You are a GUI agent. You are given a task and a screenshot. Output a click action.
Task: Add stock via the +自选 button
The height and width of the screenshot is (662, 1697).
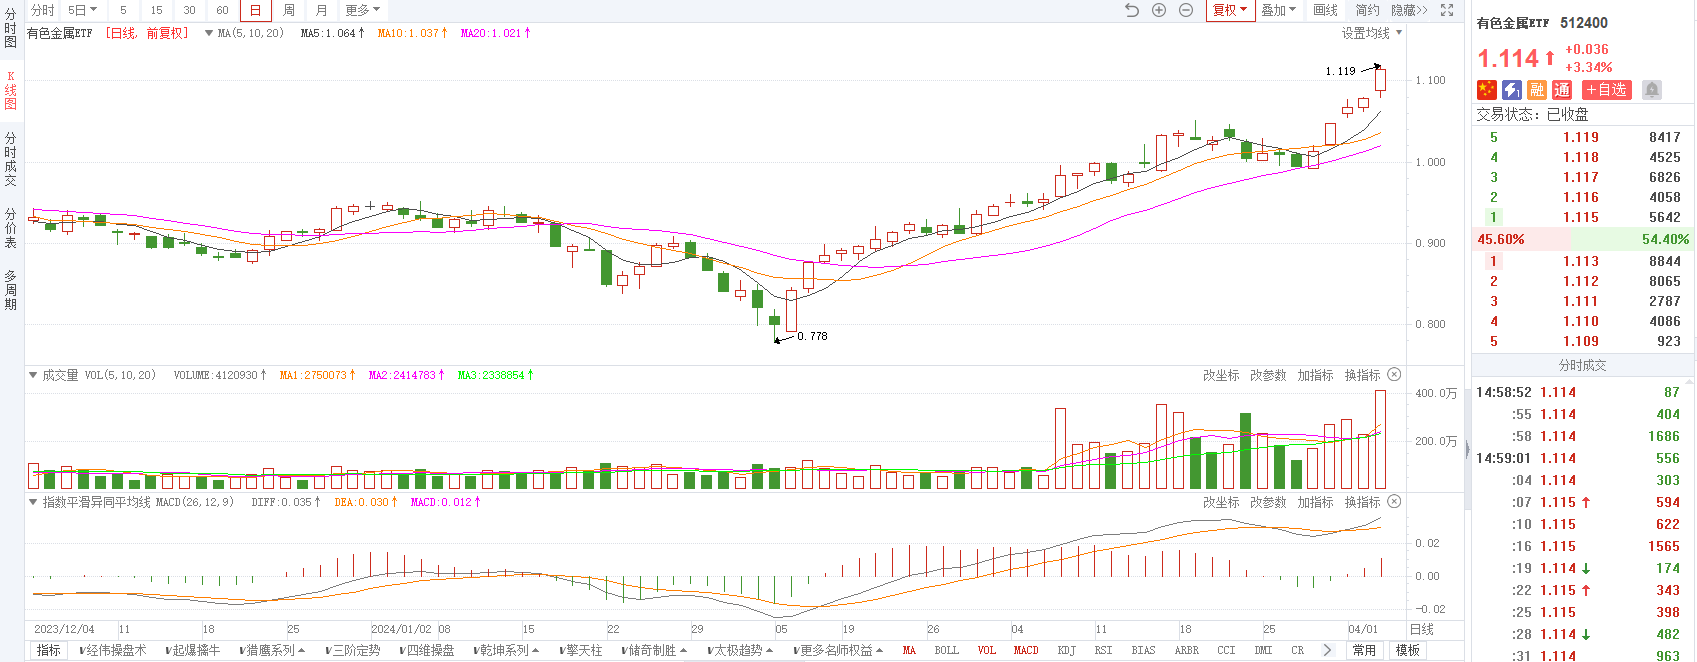coord(1607,90)
